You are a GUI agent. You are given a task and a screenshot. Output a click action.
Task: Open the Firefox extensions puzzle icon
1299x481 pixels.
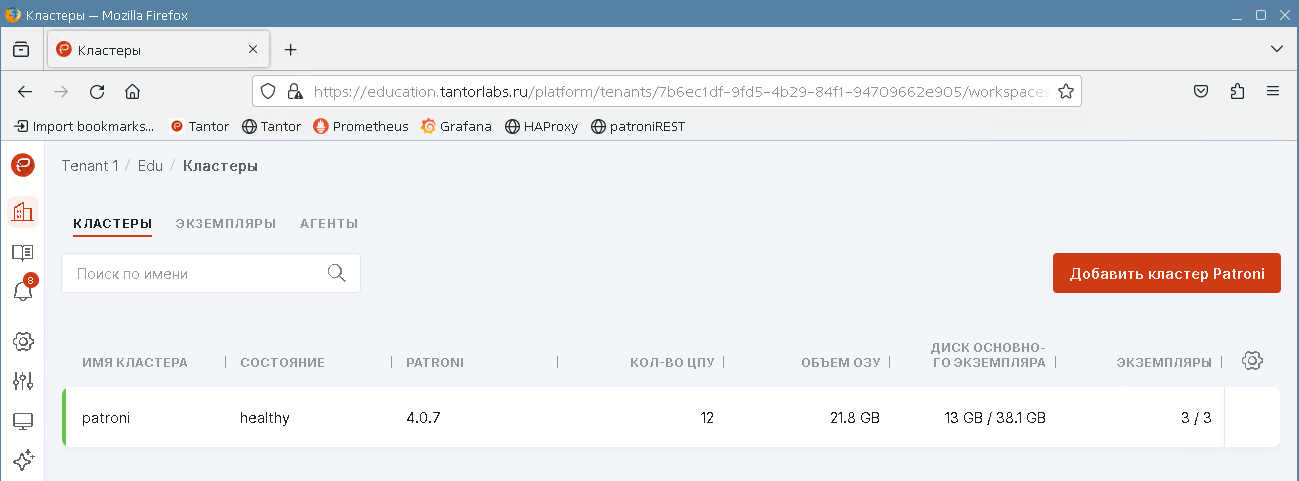(x=1237, y=91)
